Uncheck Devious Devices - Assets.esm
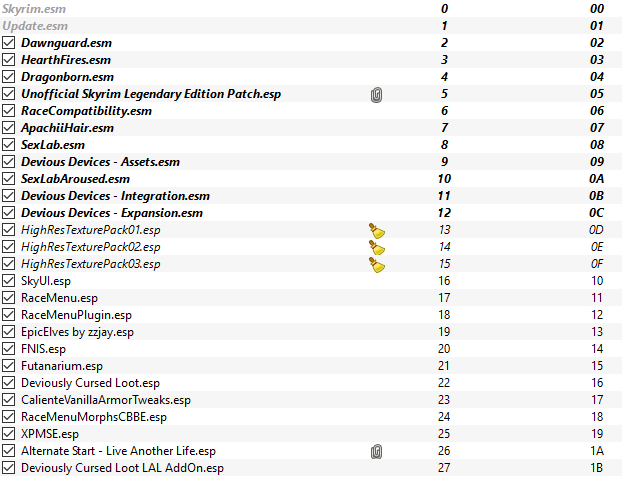This screenshot has width=622, height=479. point(8,162)
